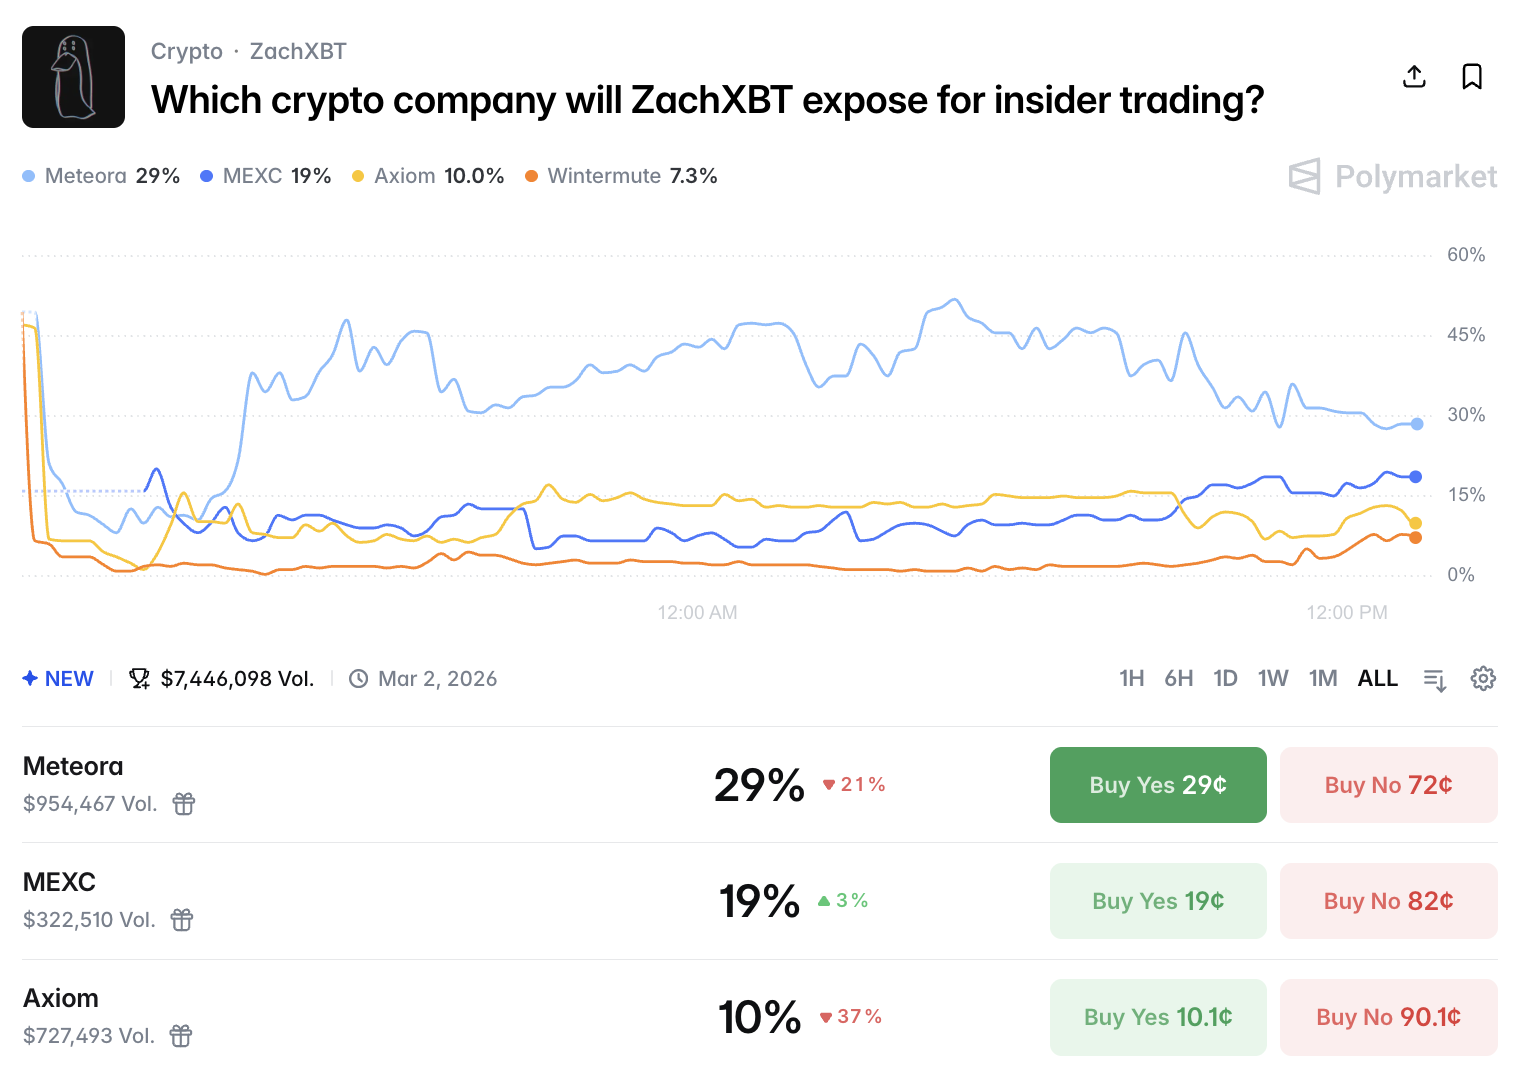Switch to the ALL time range
The height and width of the screenshot is (1070, 1524).
tap(1377, 678)
